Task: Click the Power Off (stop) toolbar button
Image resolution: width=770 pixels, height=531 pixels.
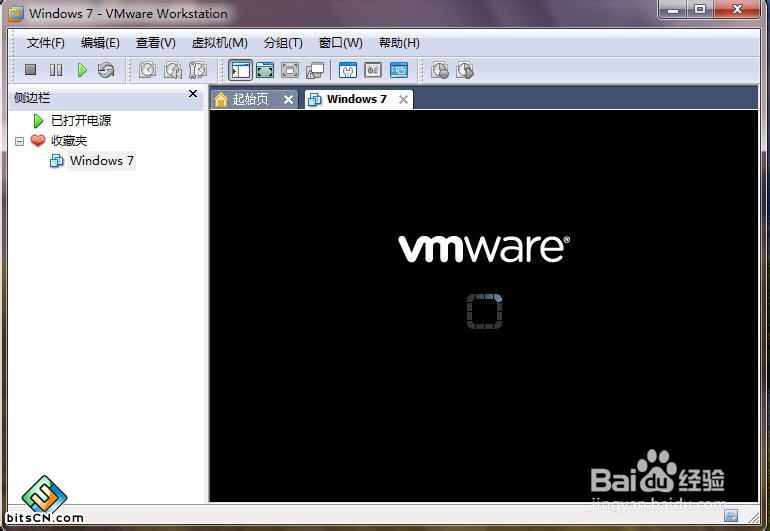Action: click(x=30, y=70)
